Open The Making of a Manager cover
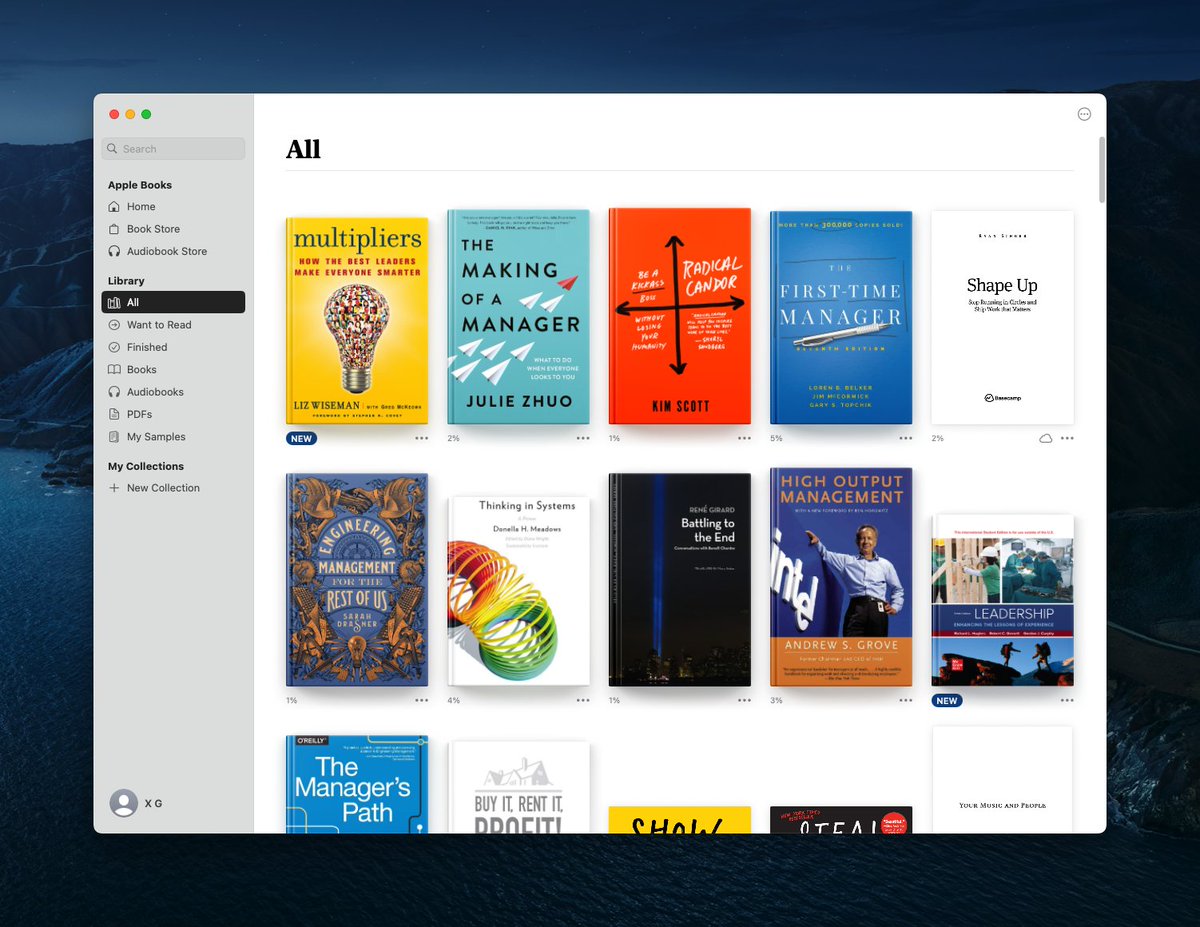This screenshot has height=927, width=1200. [518, 317]
